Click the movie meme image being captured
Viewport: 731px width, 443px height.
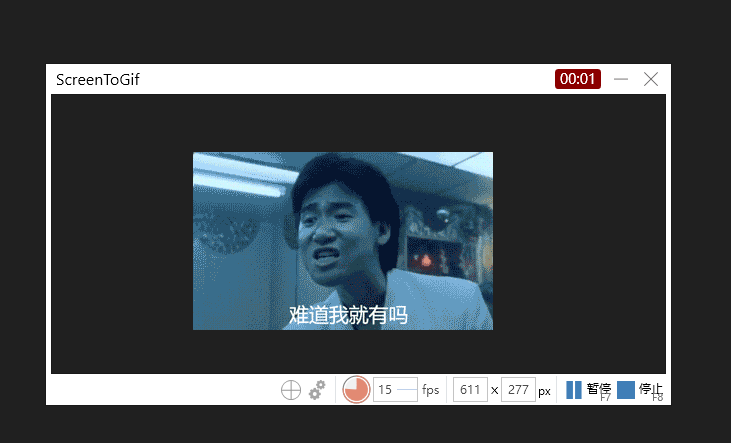343,241
